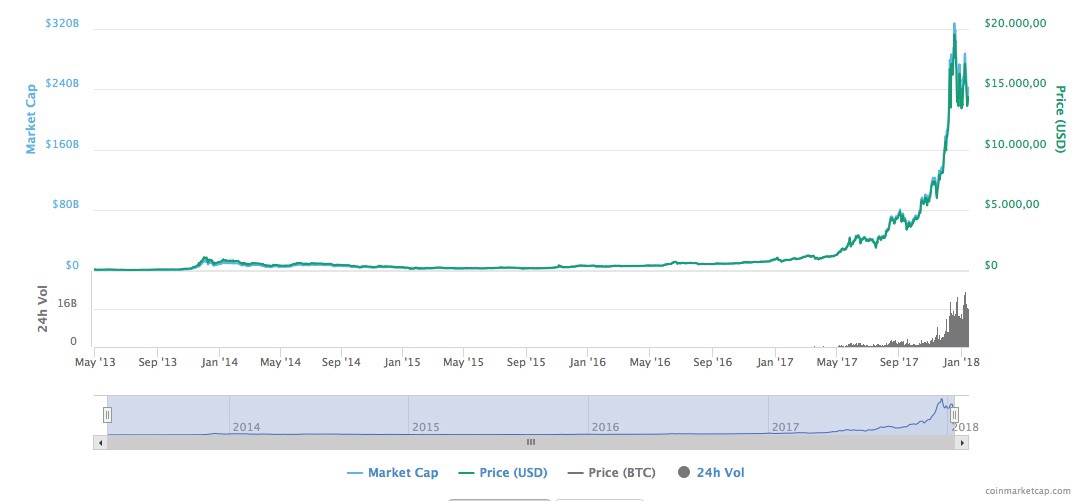Viewport: 1080px width, 501px height.
Task: Click the 2014 label in the range navigator
Action: click(x=246, y=427)
